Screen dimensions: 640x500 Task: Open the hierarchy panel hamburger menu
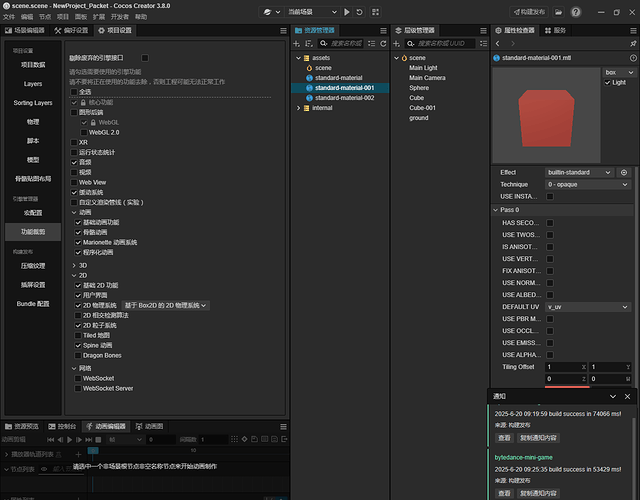click(483, 31)
